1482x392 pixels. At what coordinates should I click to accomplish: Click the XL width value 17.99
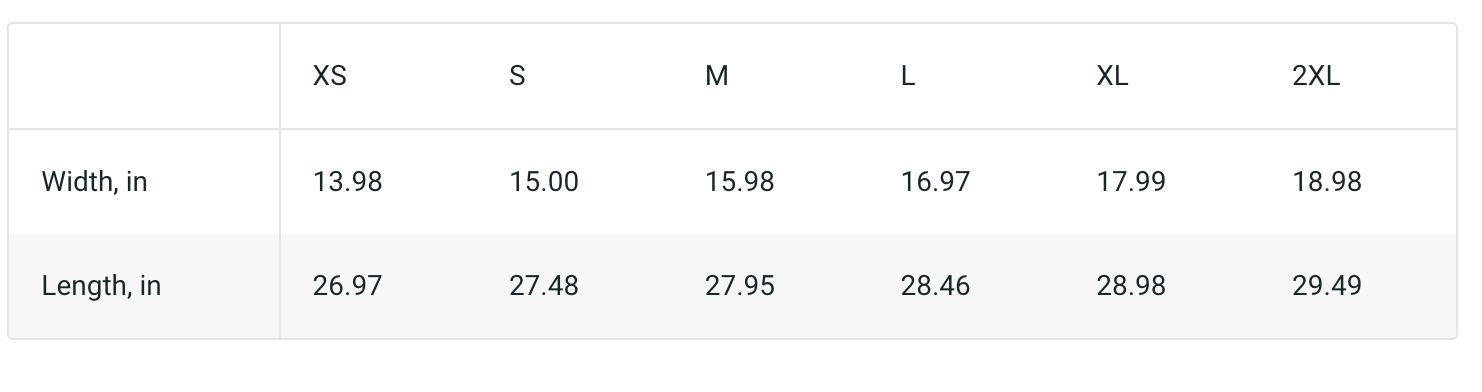pos(1131,182)
